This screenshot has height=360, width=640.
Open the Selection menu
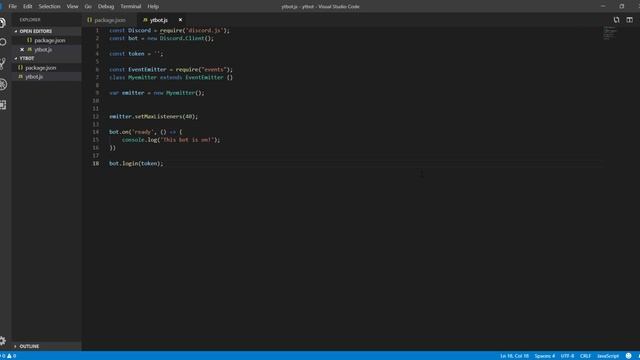click(x=49, y=7)
